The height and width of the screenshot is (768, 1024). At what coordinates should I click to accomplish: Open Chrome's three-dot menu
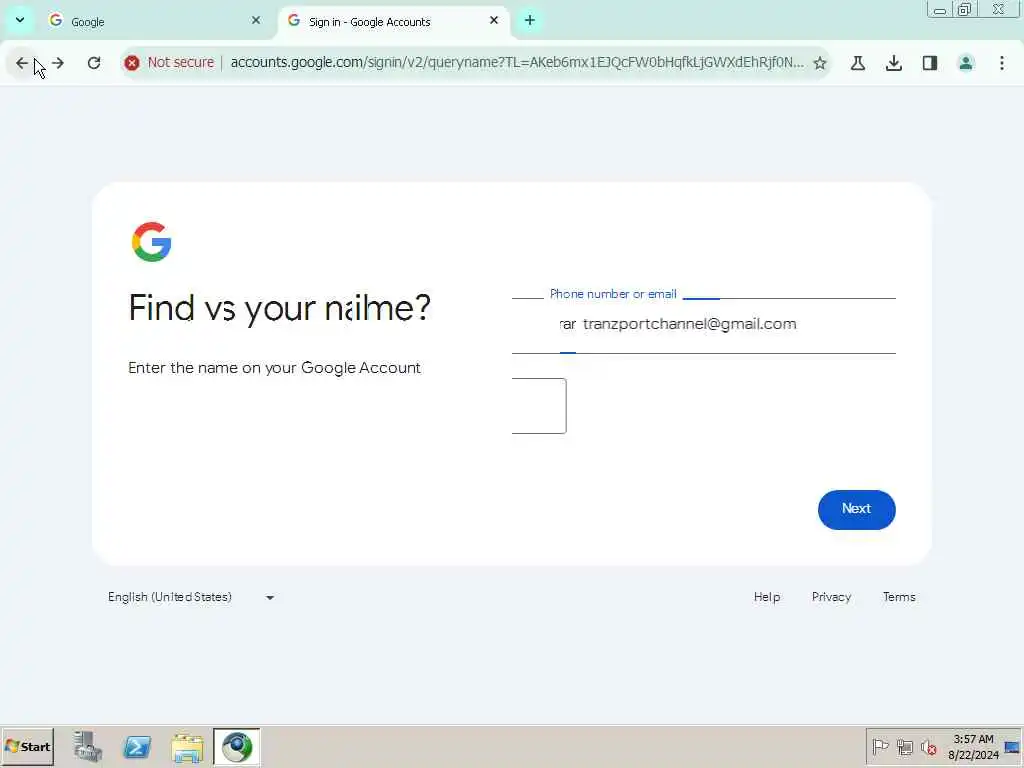[x=1002, y=63]
